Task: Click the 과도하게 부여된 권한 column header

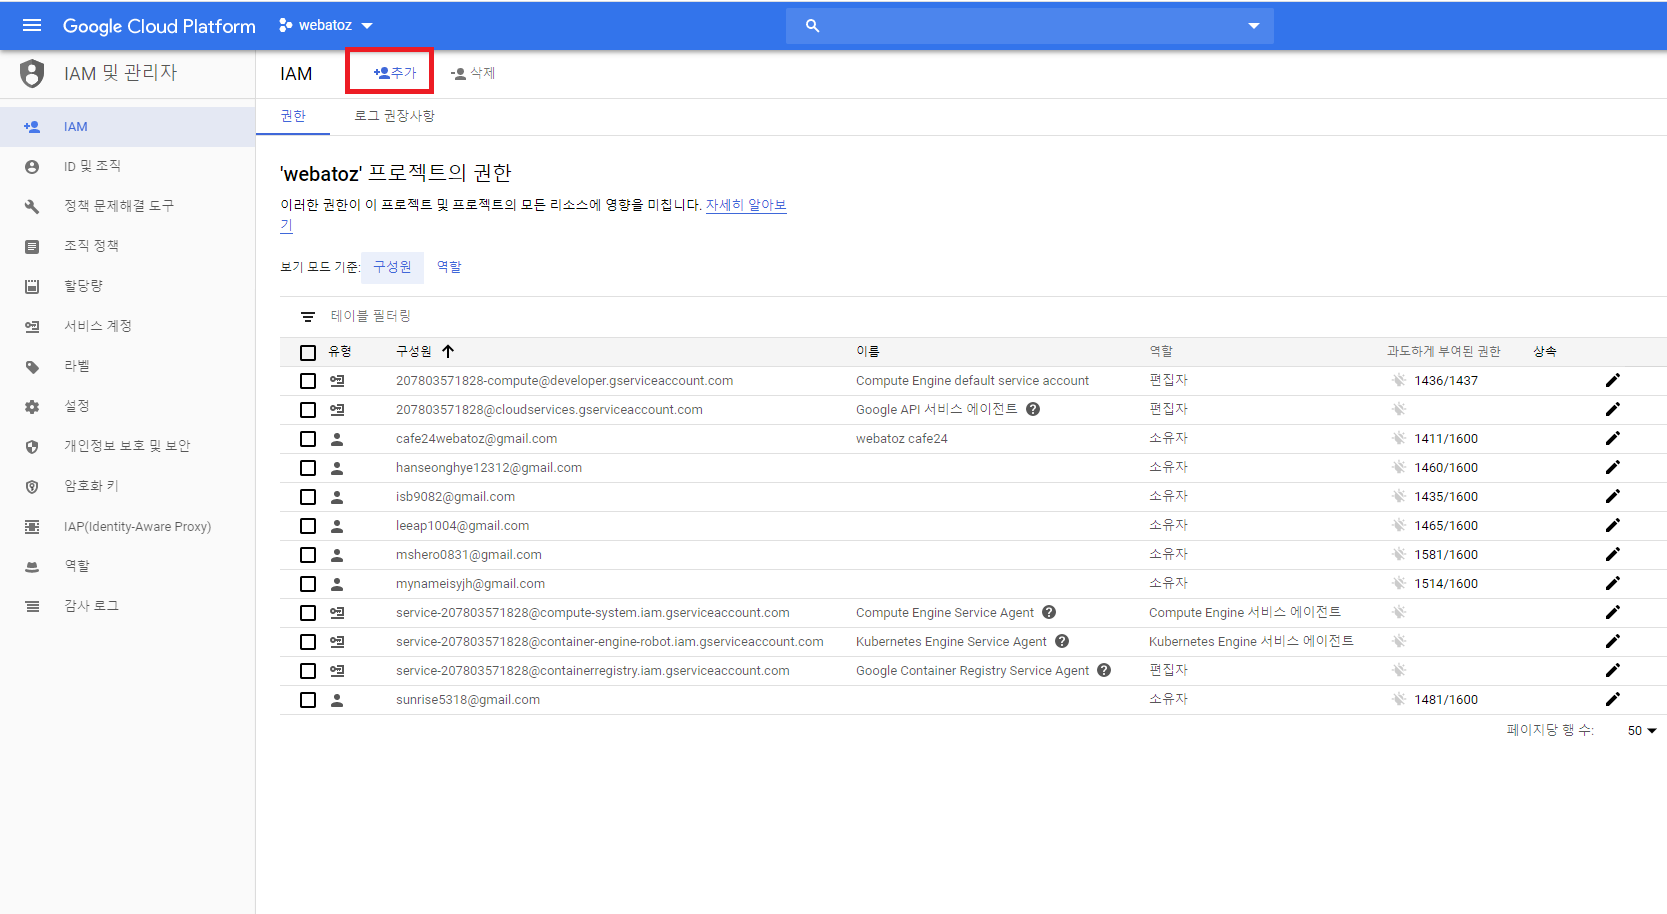Action: point(1443,351)
